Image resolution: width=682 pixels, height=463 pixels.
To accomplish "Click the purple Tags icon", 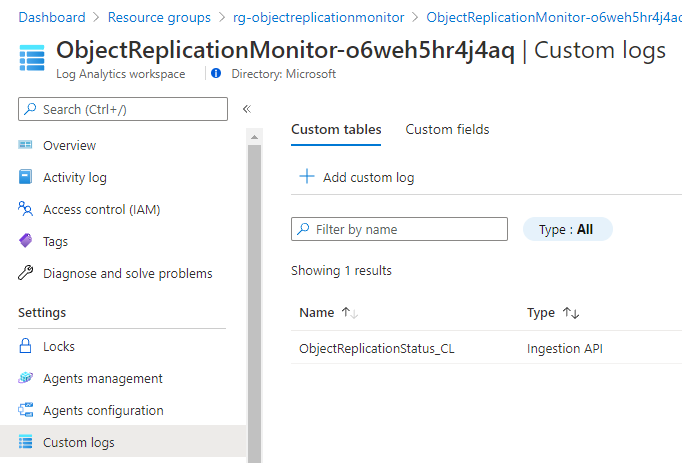I will coord(25,241).
